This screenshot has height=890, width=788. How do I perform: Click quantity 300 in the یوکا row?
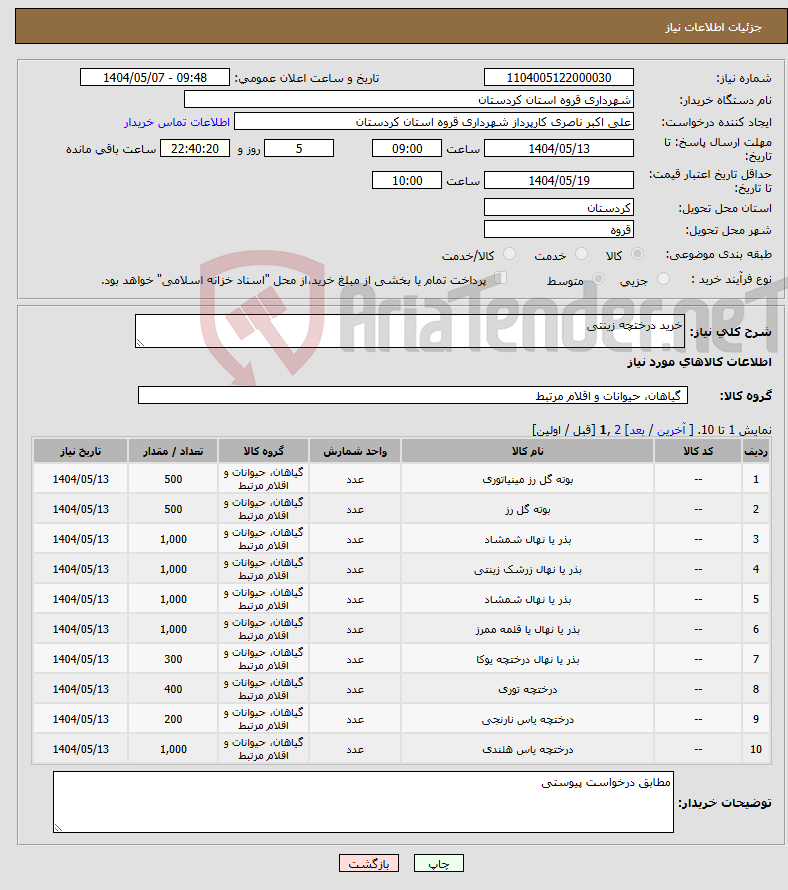pos(173,659)
